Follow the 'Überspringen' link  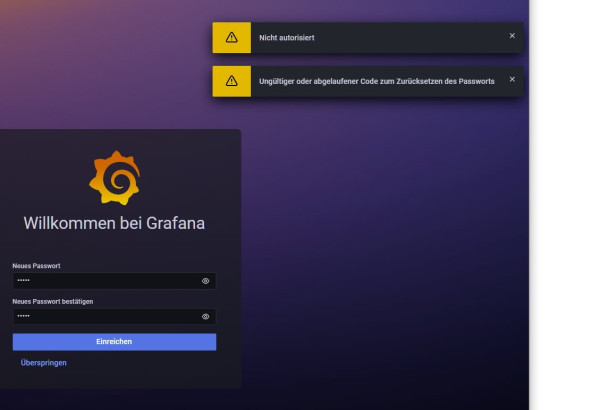point(44,363)
